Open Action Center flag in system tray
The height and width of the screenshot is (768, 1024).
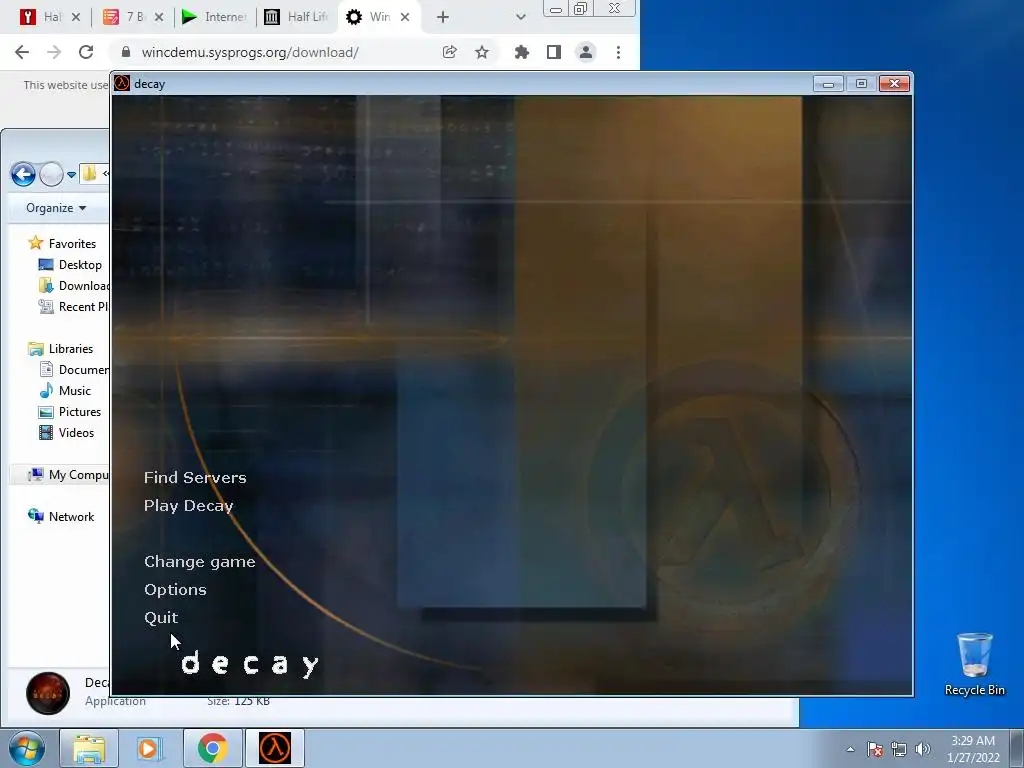pyautogui.click(x=874, y=749)
